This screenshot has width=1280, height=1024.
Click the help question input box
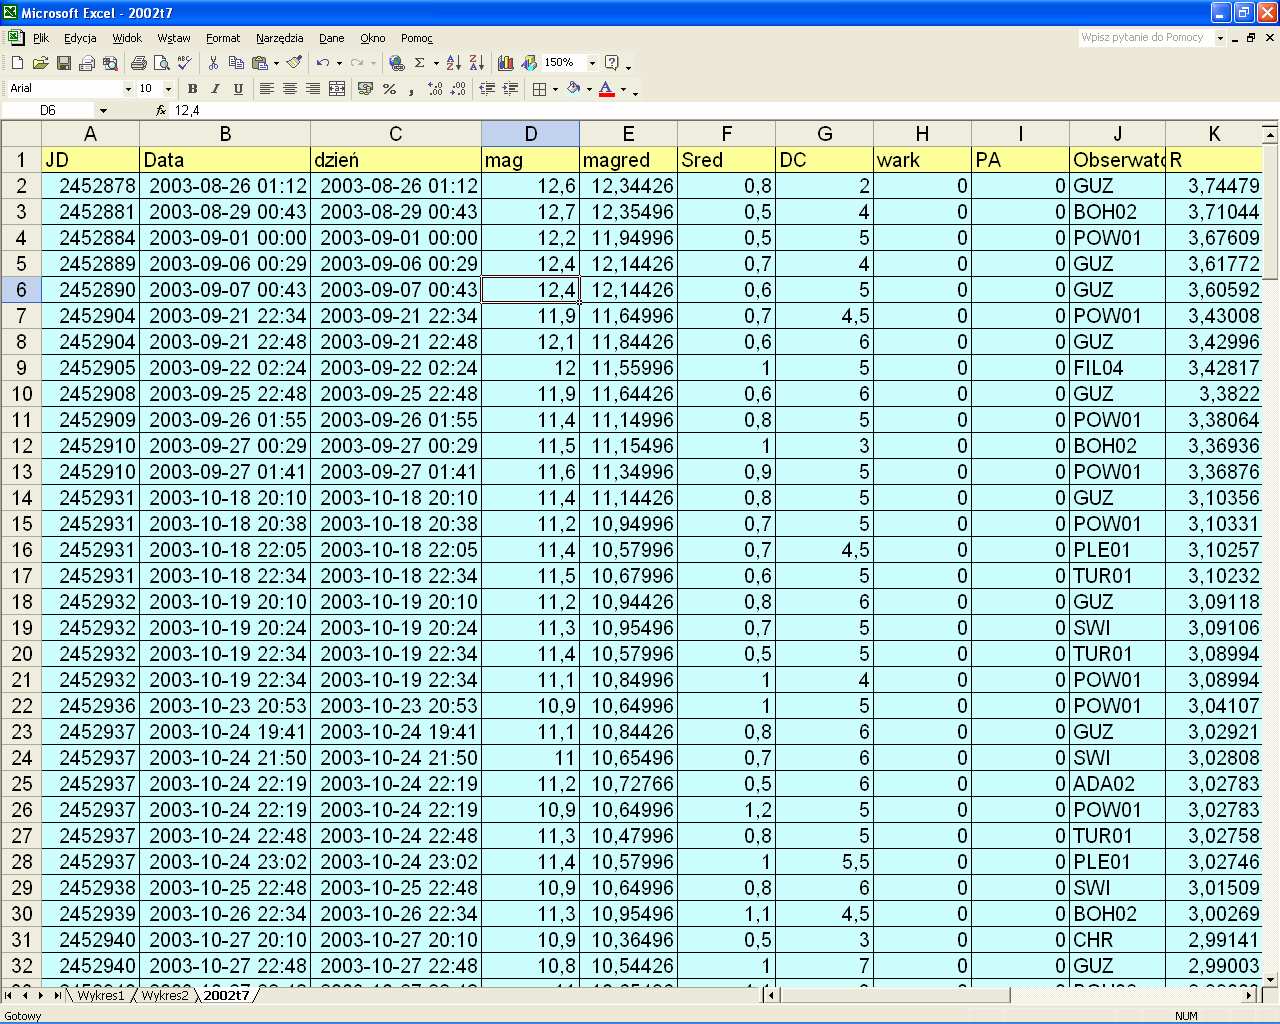point(1146,38)
